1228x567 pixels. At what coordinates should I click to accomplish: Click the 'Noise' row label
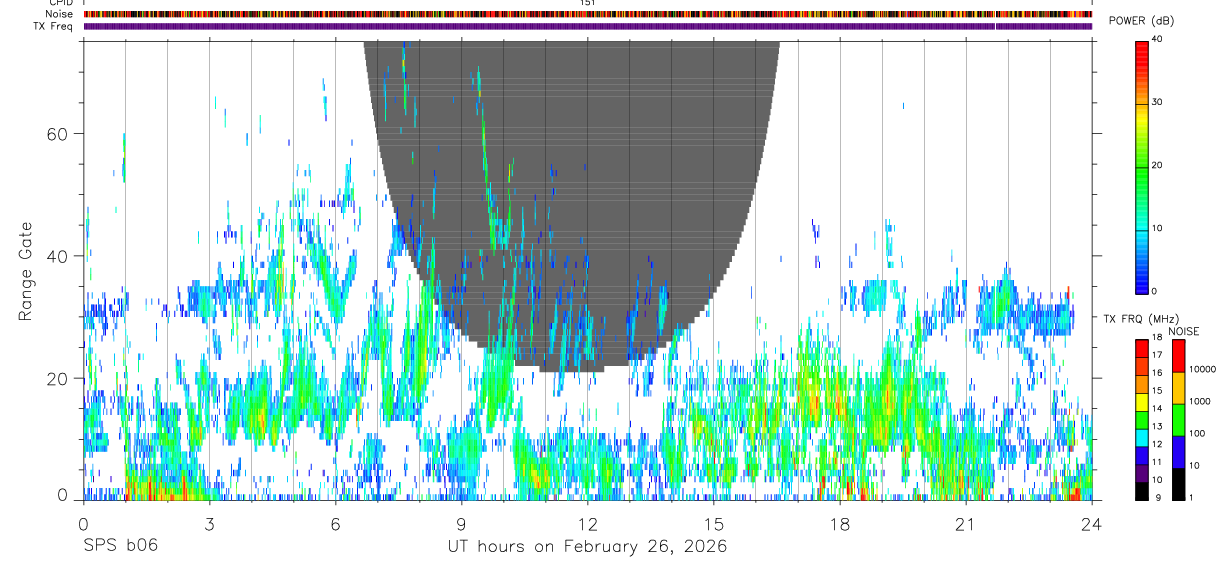coord(58,14)
